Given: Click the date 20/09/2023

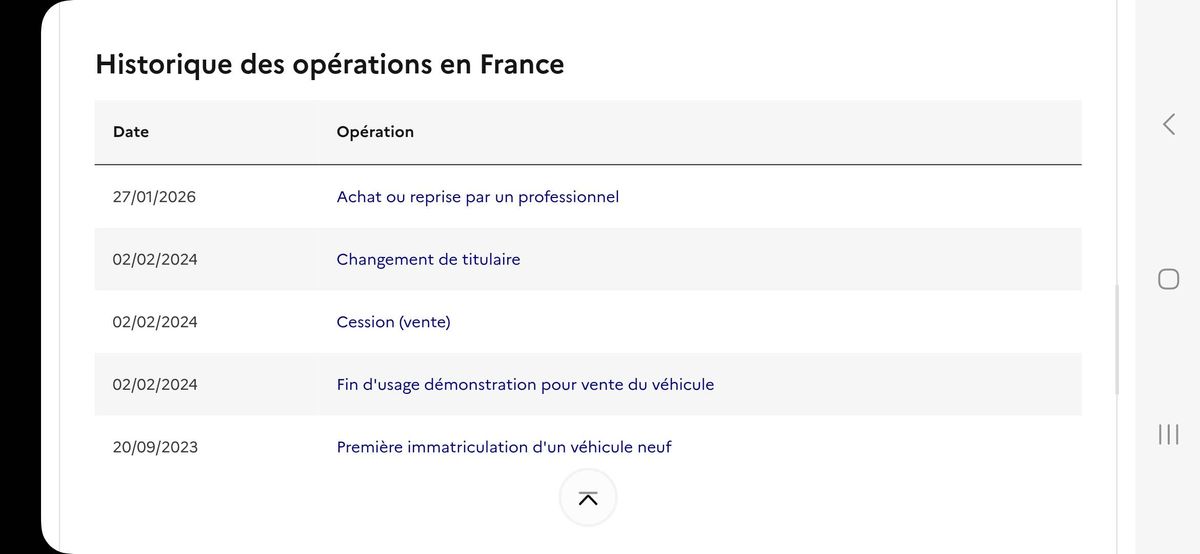Looking at the screenshot, I should [x=155, y=447].
